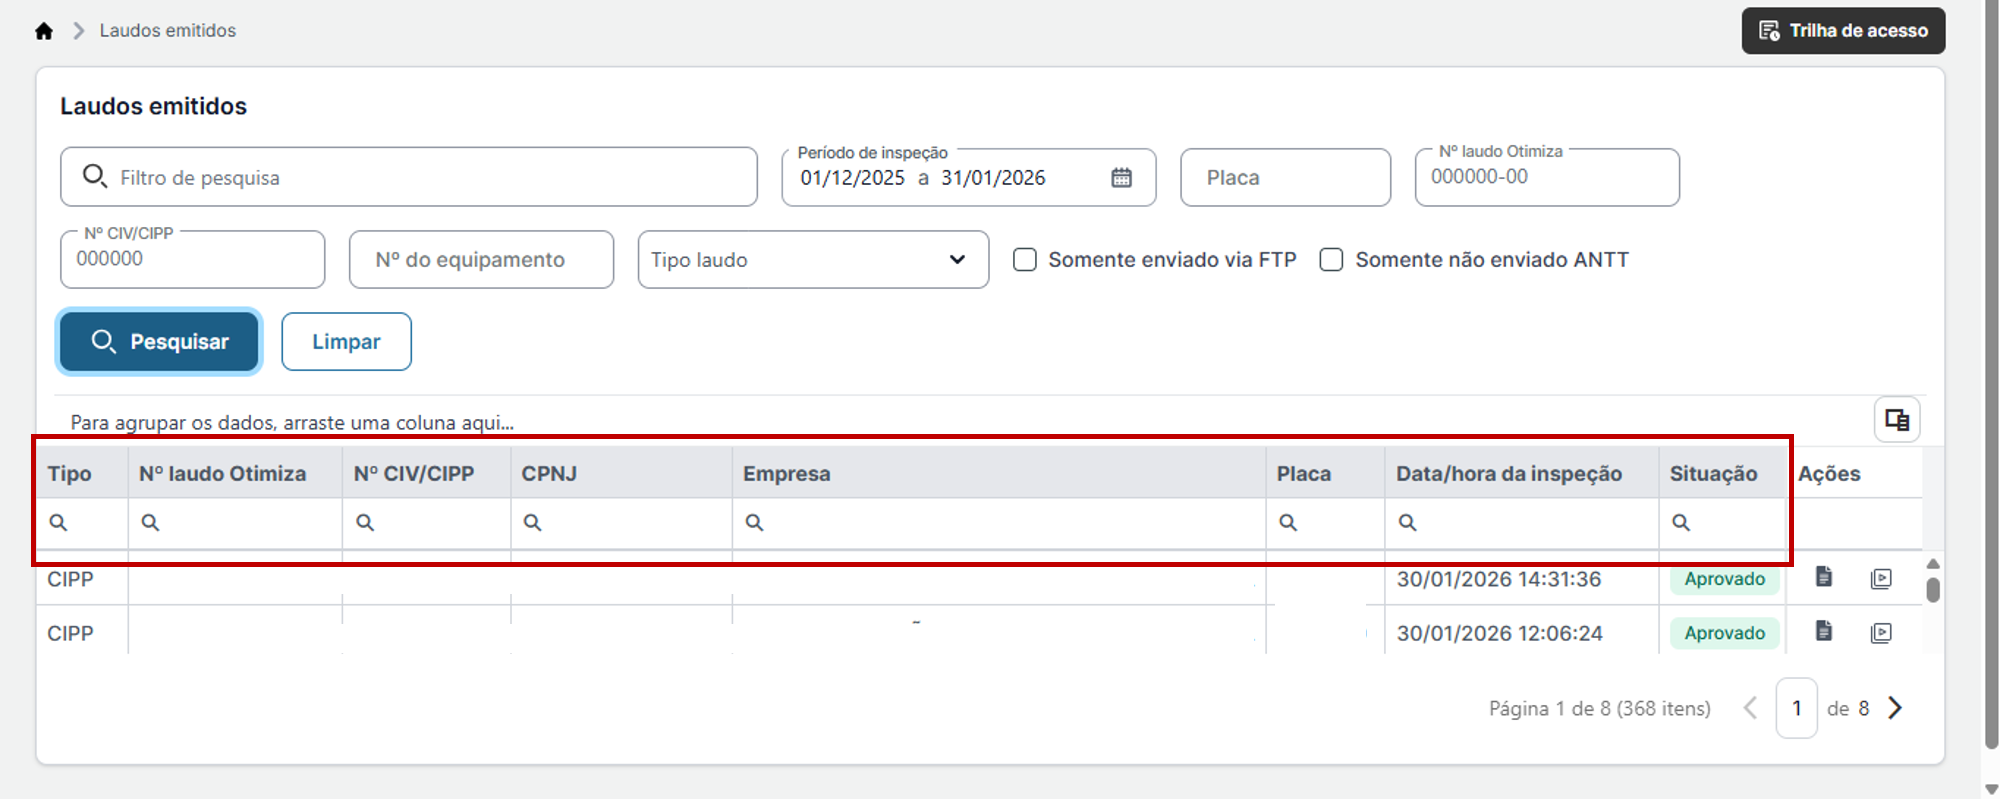2000x799 pixels.
Task: Focus the Nº CIV/CIPP field
Action: point(192,259)
